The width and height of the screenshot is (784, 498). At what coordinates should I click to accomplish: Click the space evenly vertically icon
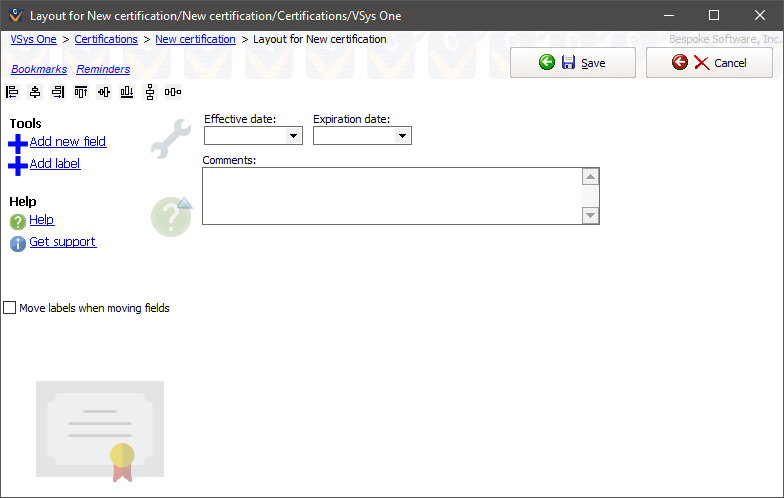click(x=150, y=92)
